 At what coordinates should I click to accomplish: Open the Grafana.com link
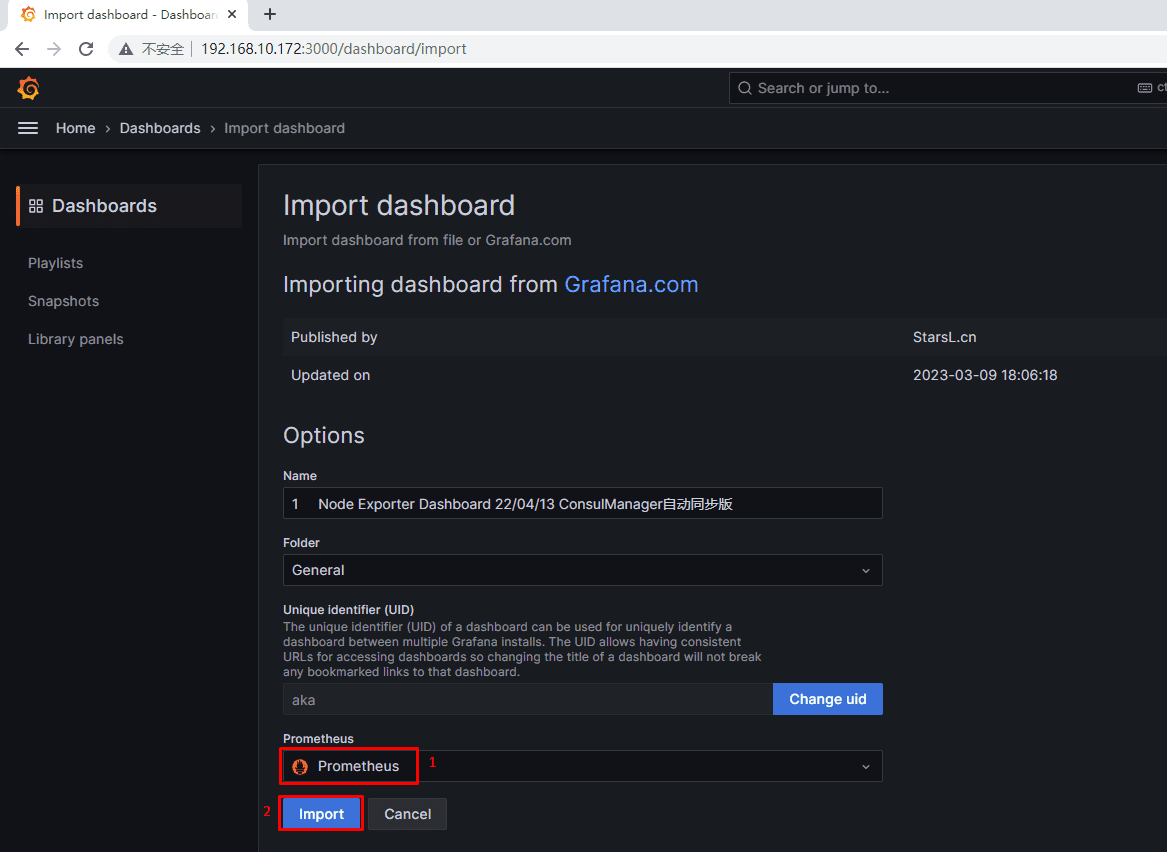631,284
